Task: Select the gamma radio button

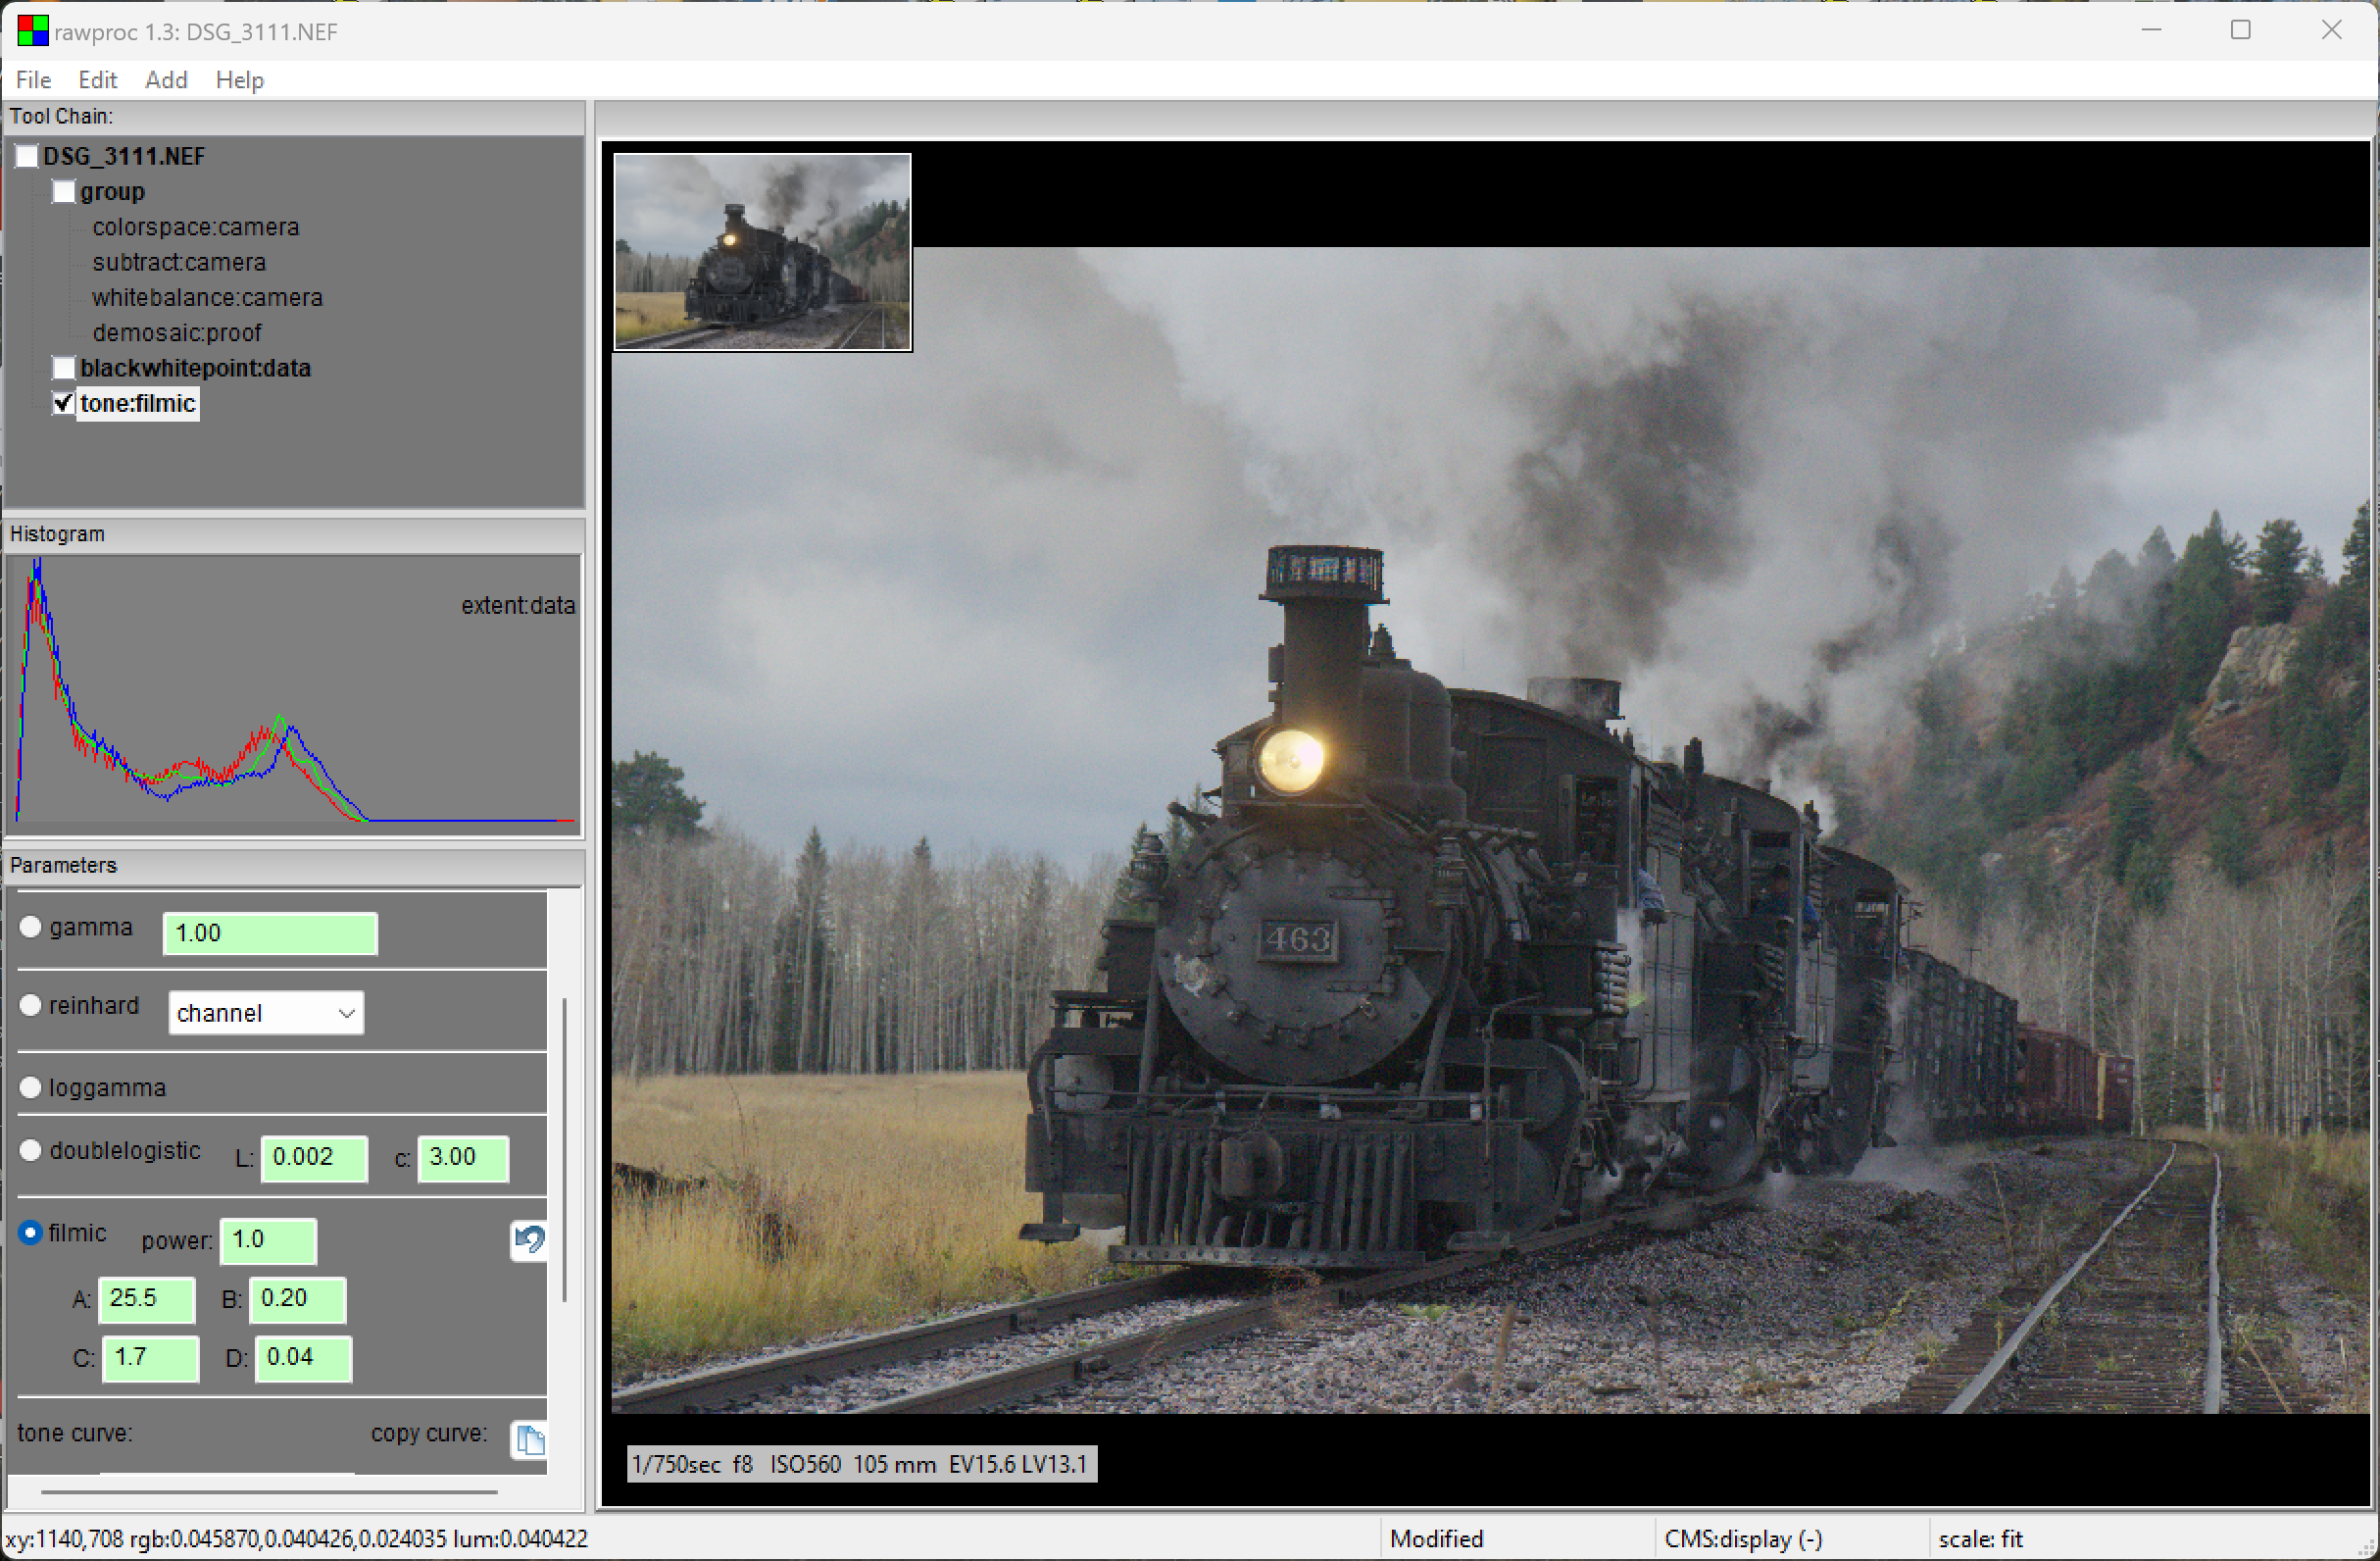Action: coord(31,927)
